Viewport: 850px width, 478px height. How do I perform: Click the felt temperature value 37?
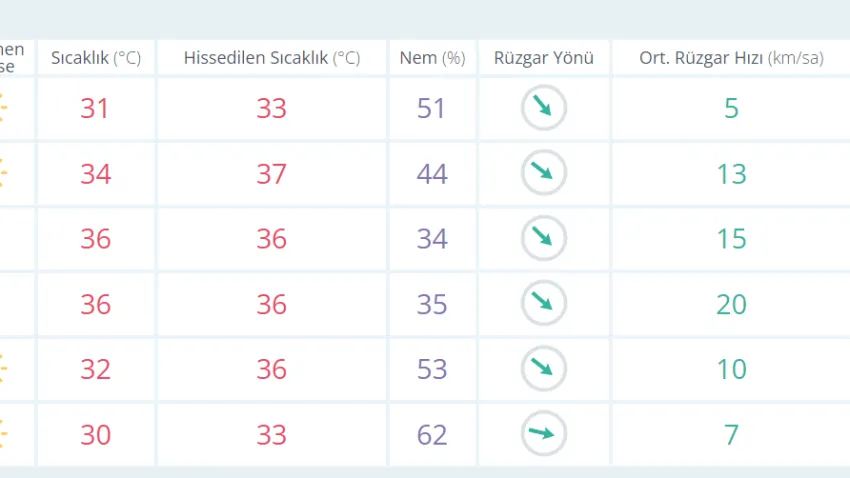tap(271, 173)
